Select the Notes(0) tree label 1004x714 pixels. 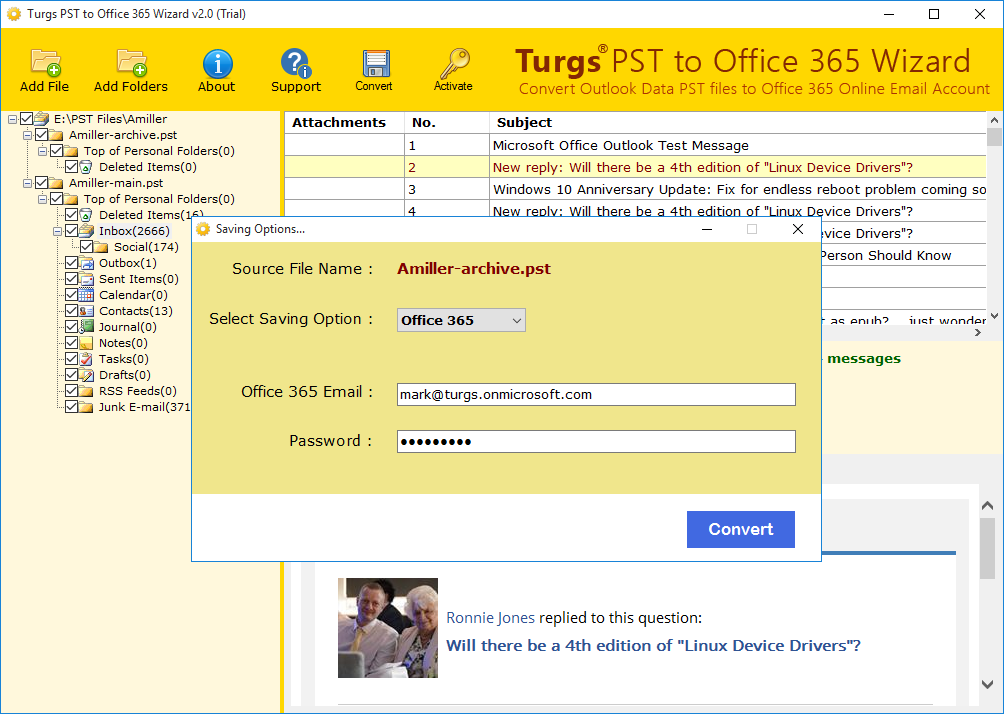pyautogui.click(x=123, y=343)
